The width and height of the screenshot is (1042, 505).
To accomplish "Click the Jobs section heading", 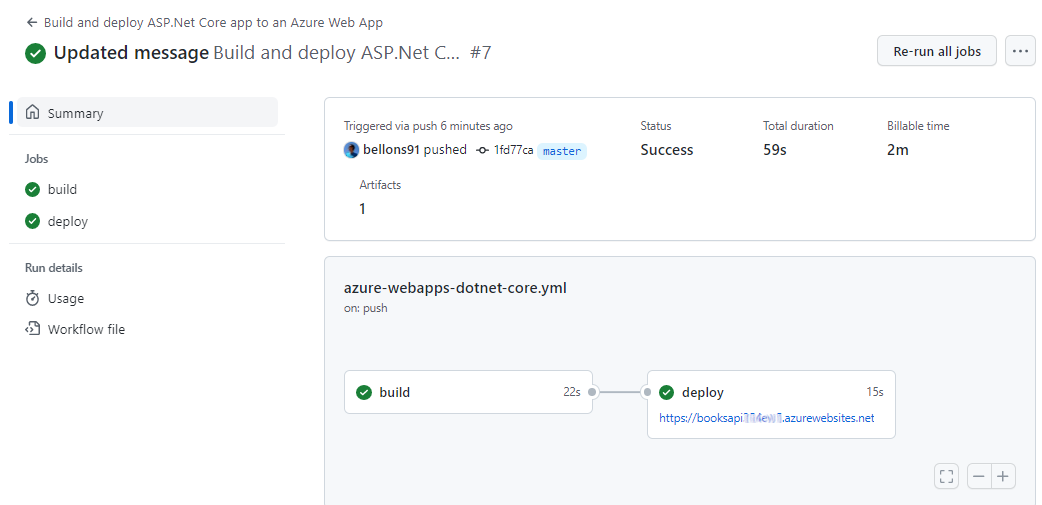I will click(37, 159).
